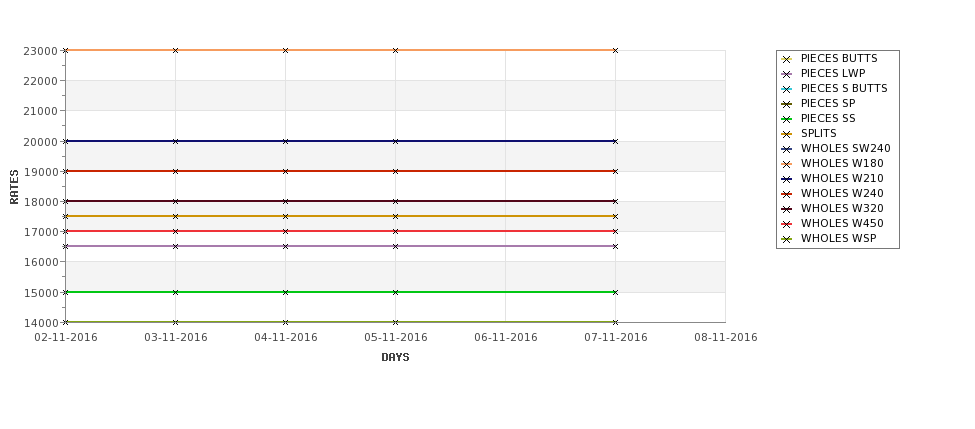Click the PIECES BUTTS legend marker icon
This screenshot has height=429, width=975.
pos(787,59)
